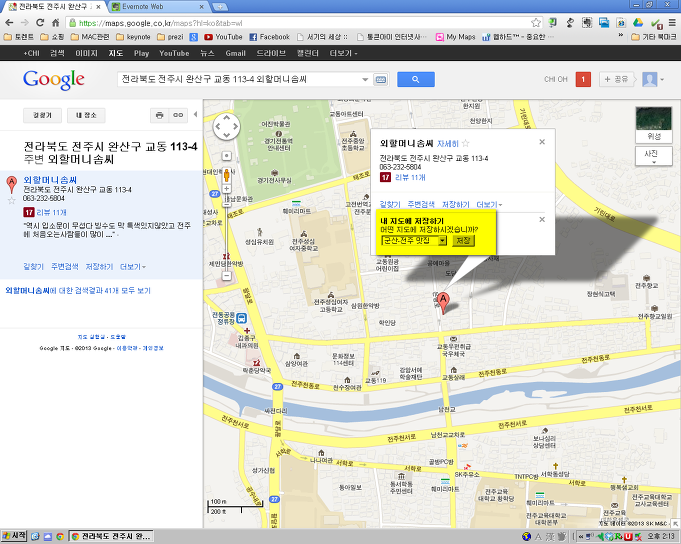This screenshot has height=544, width=681.
Task: Bookmark this page with the star icon
Action: [536, 23]
